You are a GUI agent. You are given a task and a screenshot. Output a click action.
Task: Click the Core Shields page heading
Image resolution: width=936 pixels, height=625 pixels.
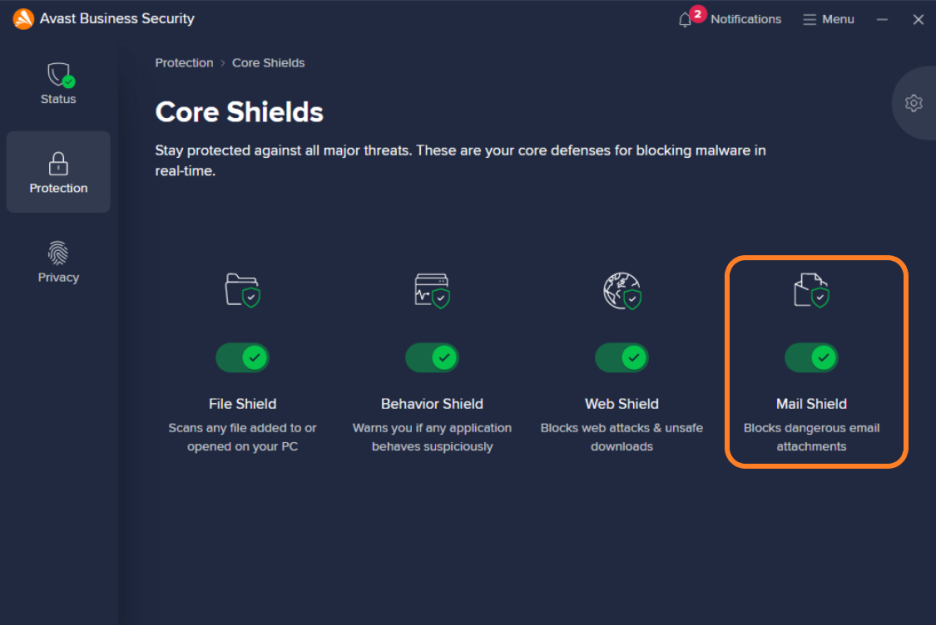tap(239, 112)
